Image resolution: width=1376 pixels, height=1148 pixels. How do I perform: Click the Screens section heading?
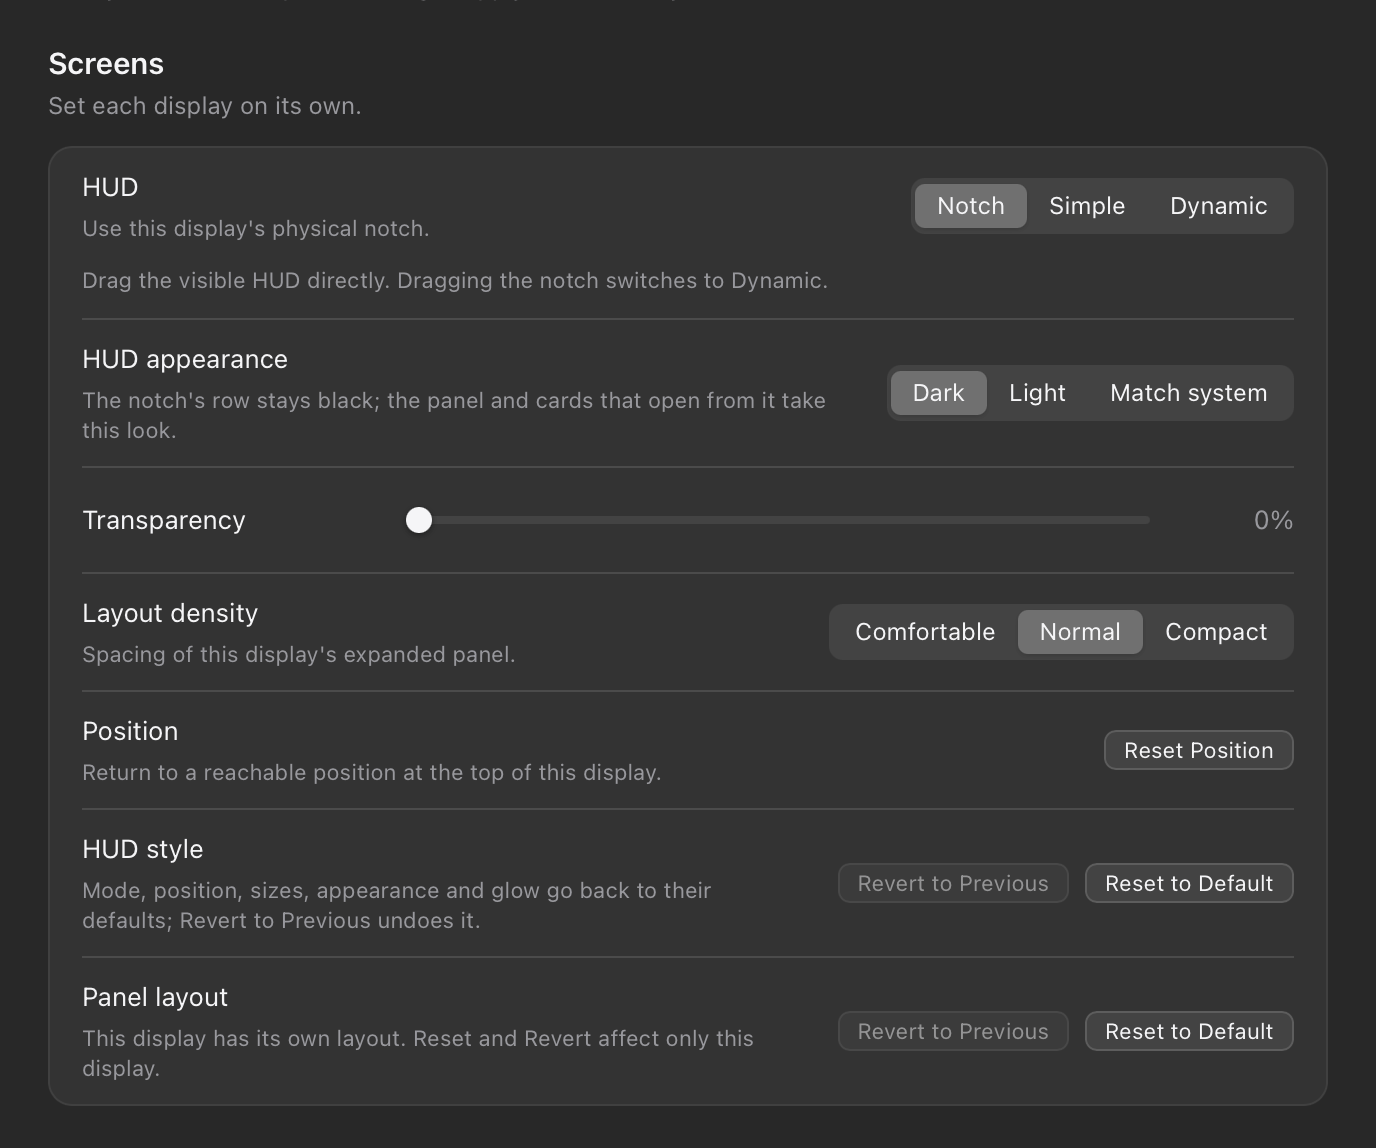[106, 63]
